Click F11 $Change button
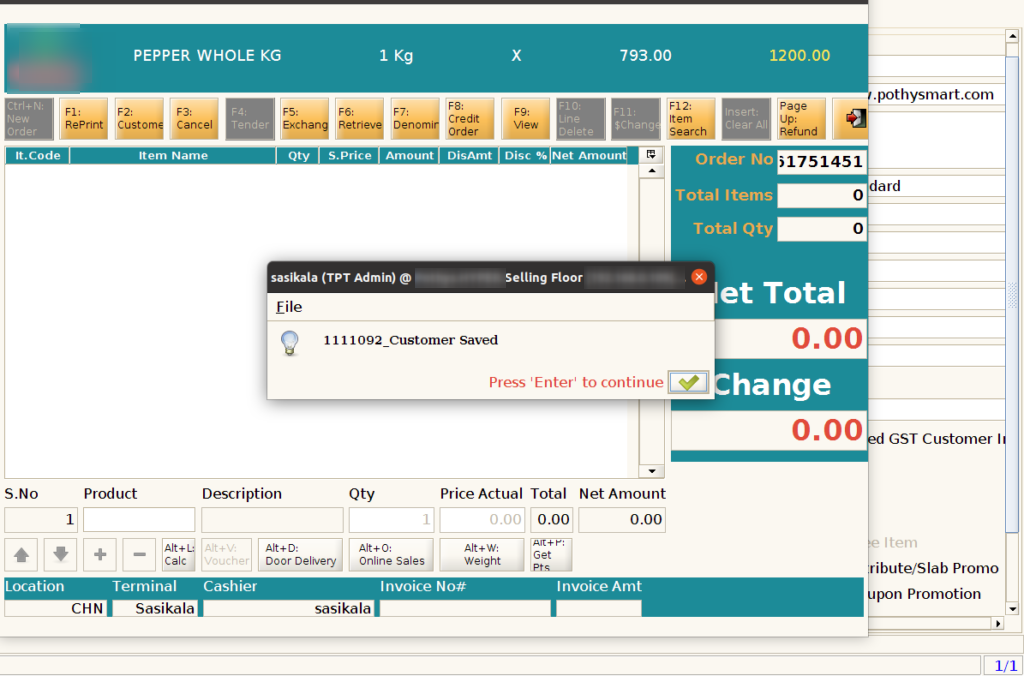Screen dimensions: 1024x676 [635, 119]
